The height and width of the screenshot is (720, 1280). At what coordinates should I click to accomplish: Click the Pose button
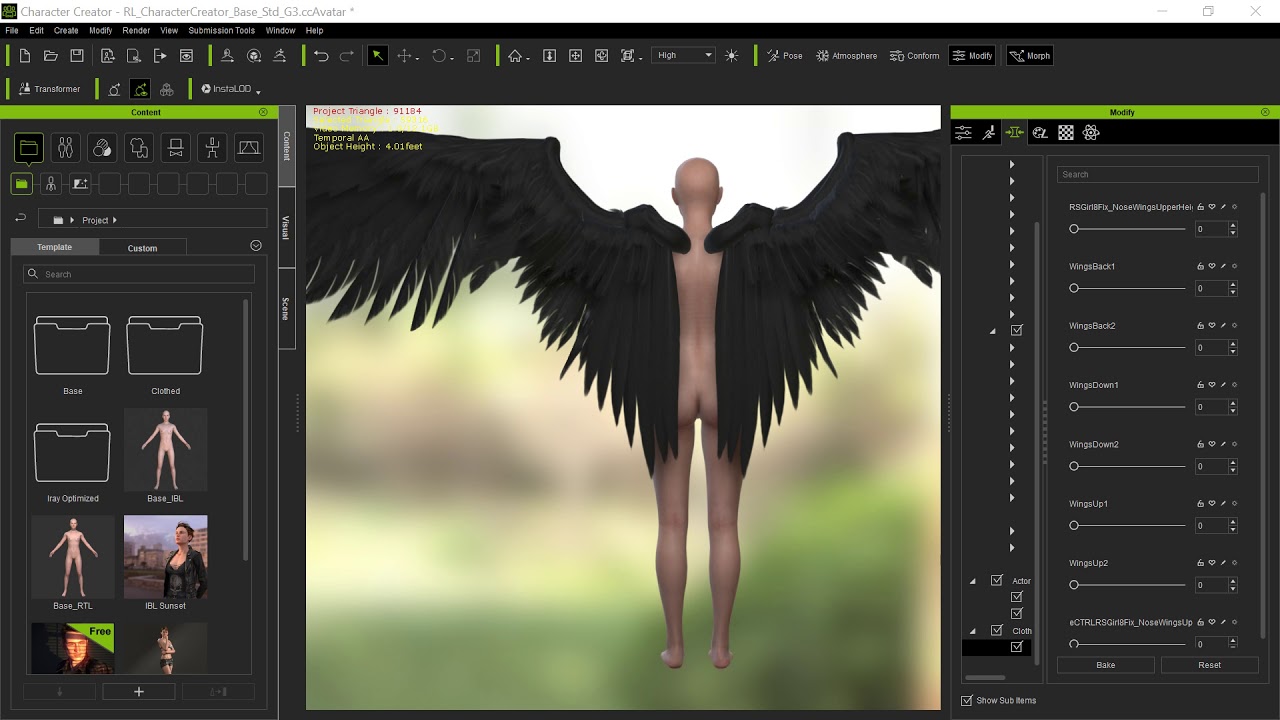(x=785, y=56)
